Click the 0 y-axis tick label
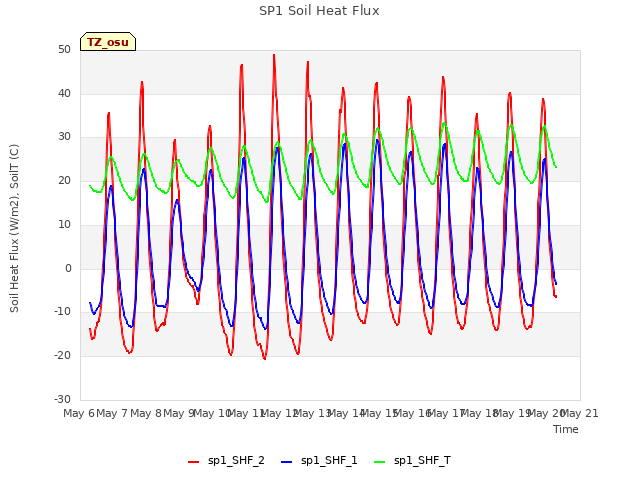Viewport: 640px width, 480px height. click(68, 269)
